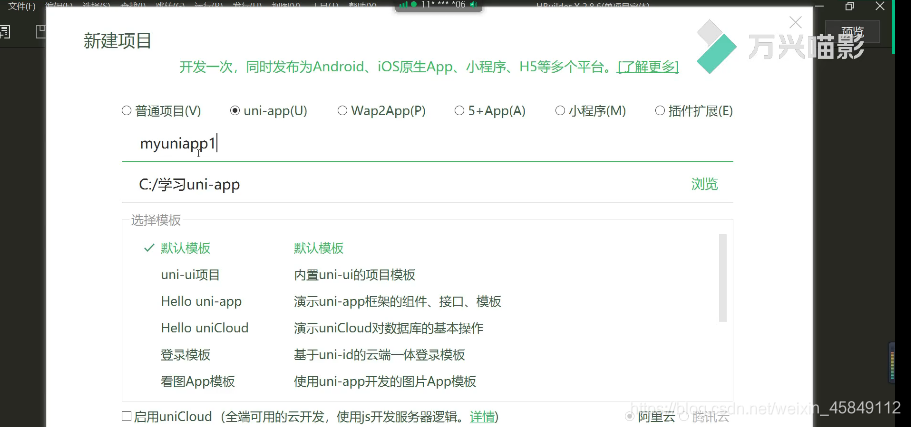Select the uni-ui项目 template
911x427 pixels.
191,275
